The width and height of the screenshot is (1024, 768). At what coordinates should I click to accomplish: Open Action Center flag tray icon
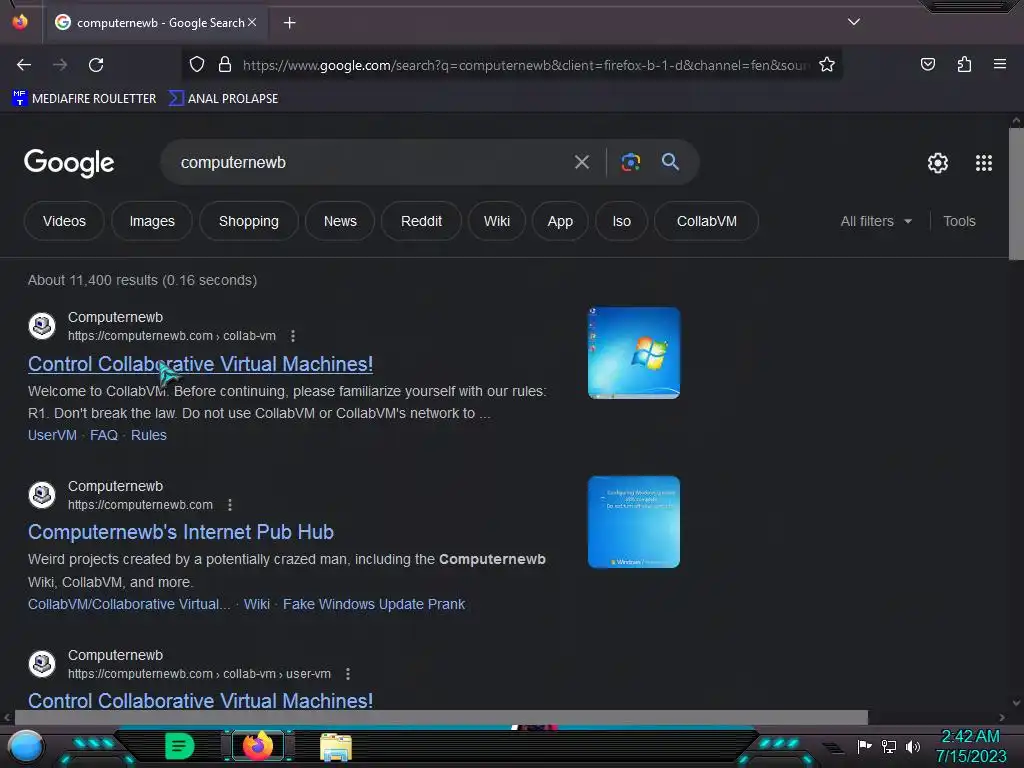tap(865, 746)
